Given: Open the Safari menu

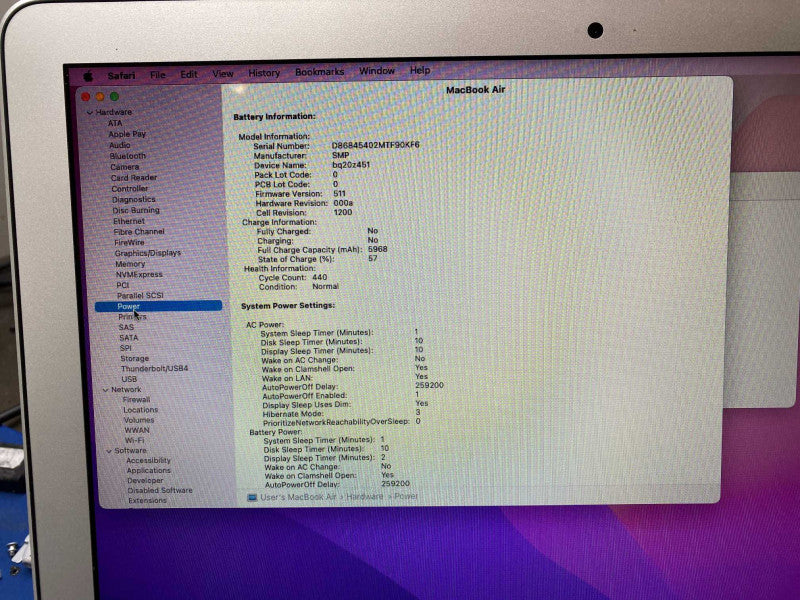Looking at the screenshot, I should [121, 76].
